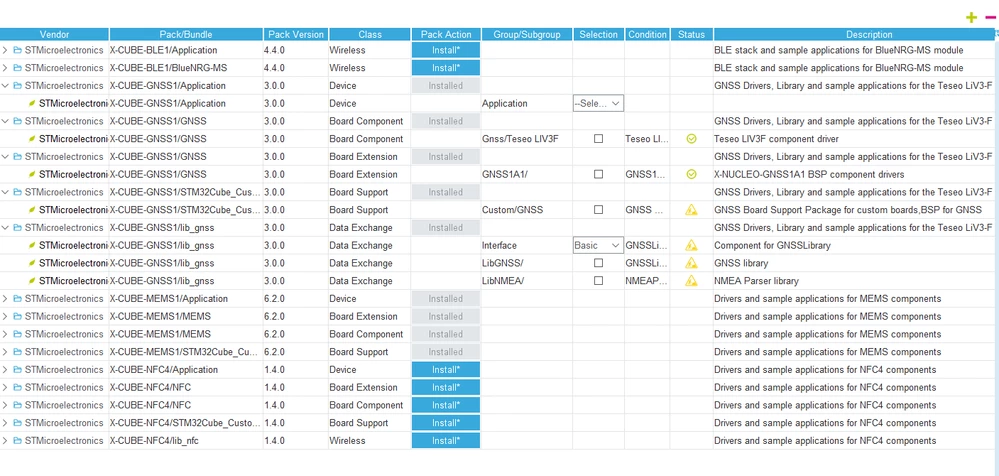This screenshot has width=999, height=476.
Task: Click the folder icon beside X-CUBE-BLE1/Application
Action: [17, 50]
